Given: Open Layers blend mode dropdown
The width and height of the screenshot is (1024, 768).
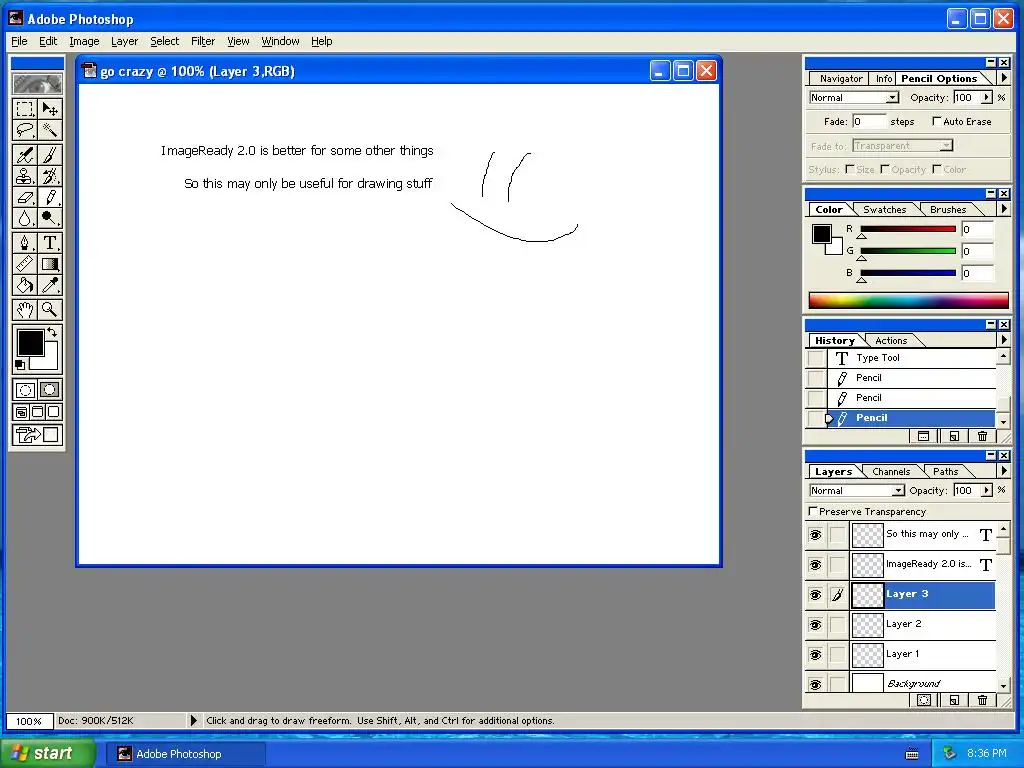Looking at the screenshot, I should [x=857, y=490].
